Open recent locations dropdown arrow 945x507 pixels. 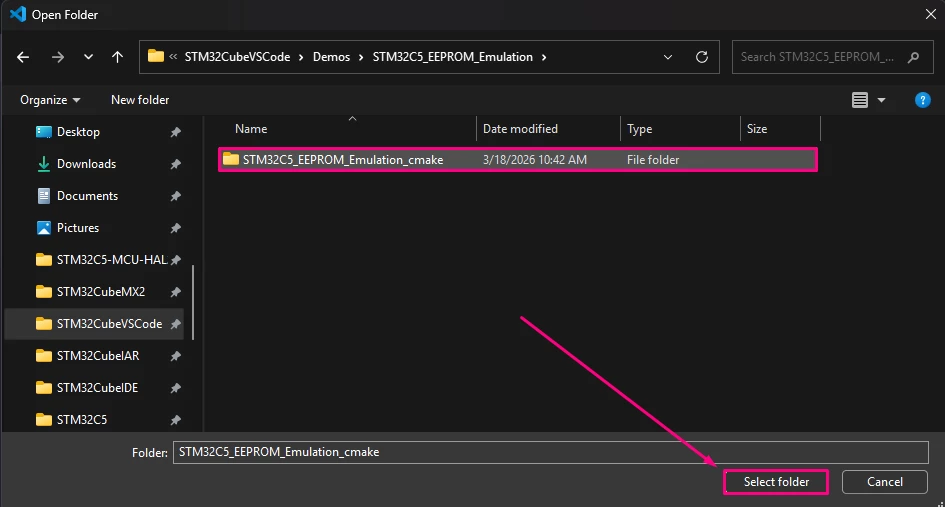88,57
